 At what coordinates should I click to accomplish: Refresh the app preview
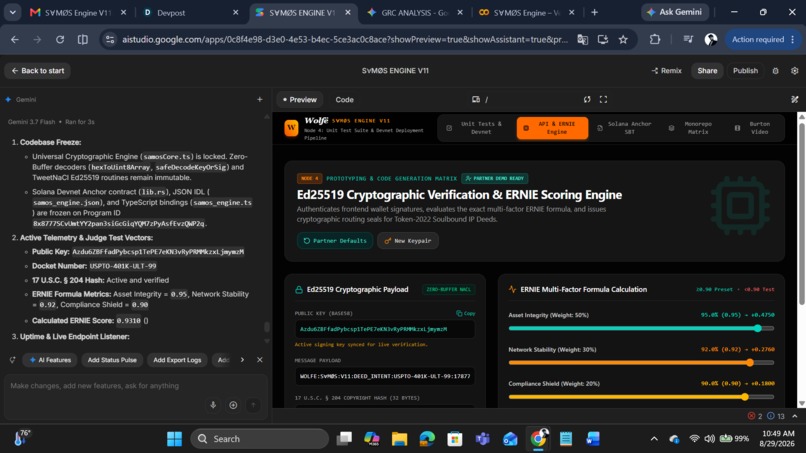coord(587,99)
